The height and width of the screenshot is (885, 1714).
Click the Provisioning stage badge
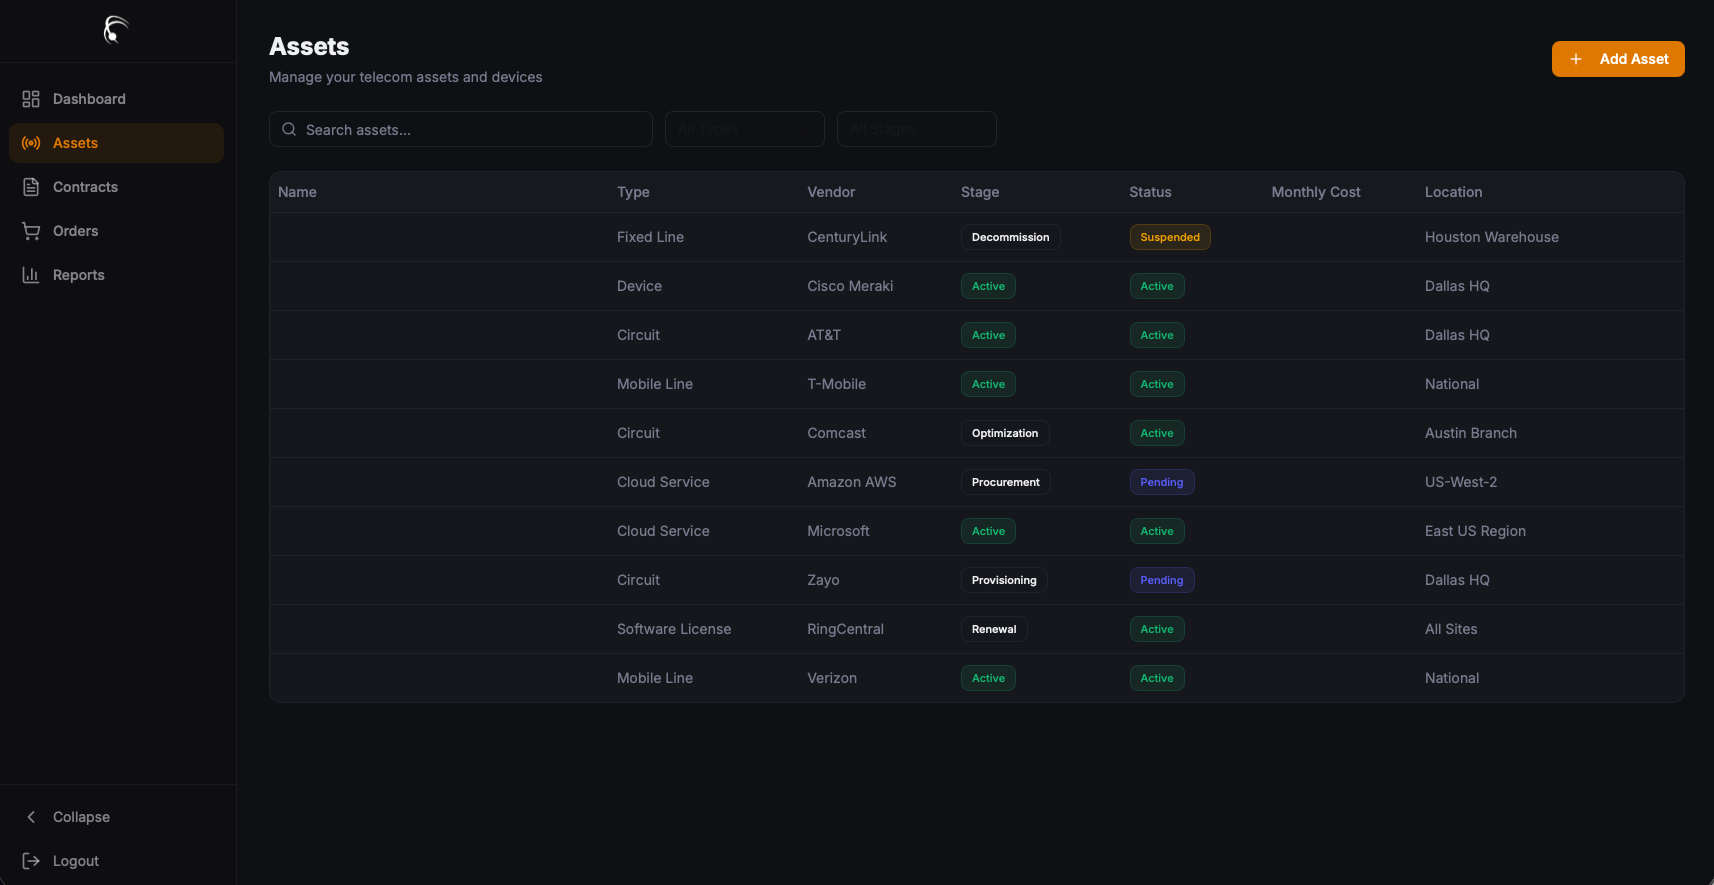pyautogui.click(x=1004, y=580)
